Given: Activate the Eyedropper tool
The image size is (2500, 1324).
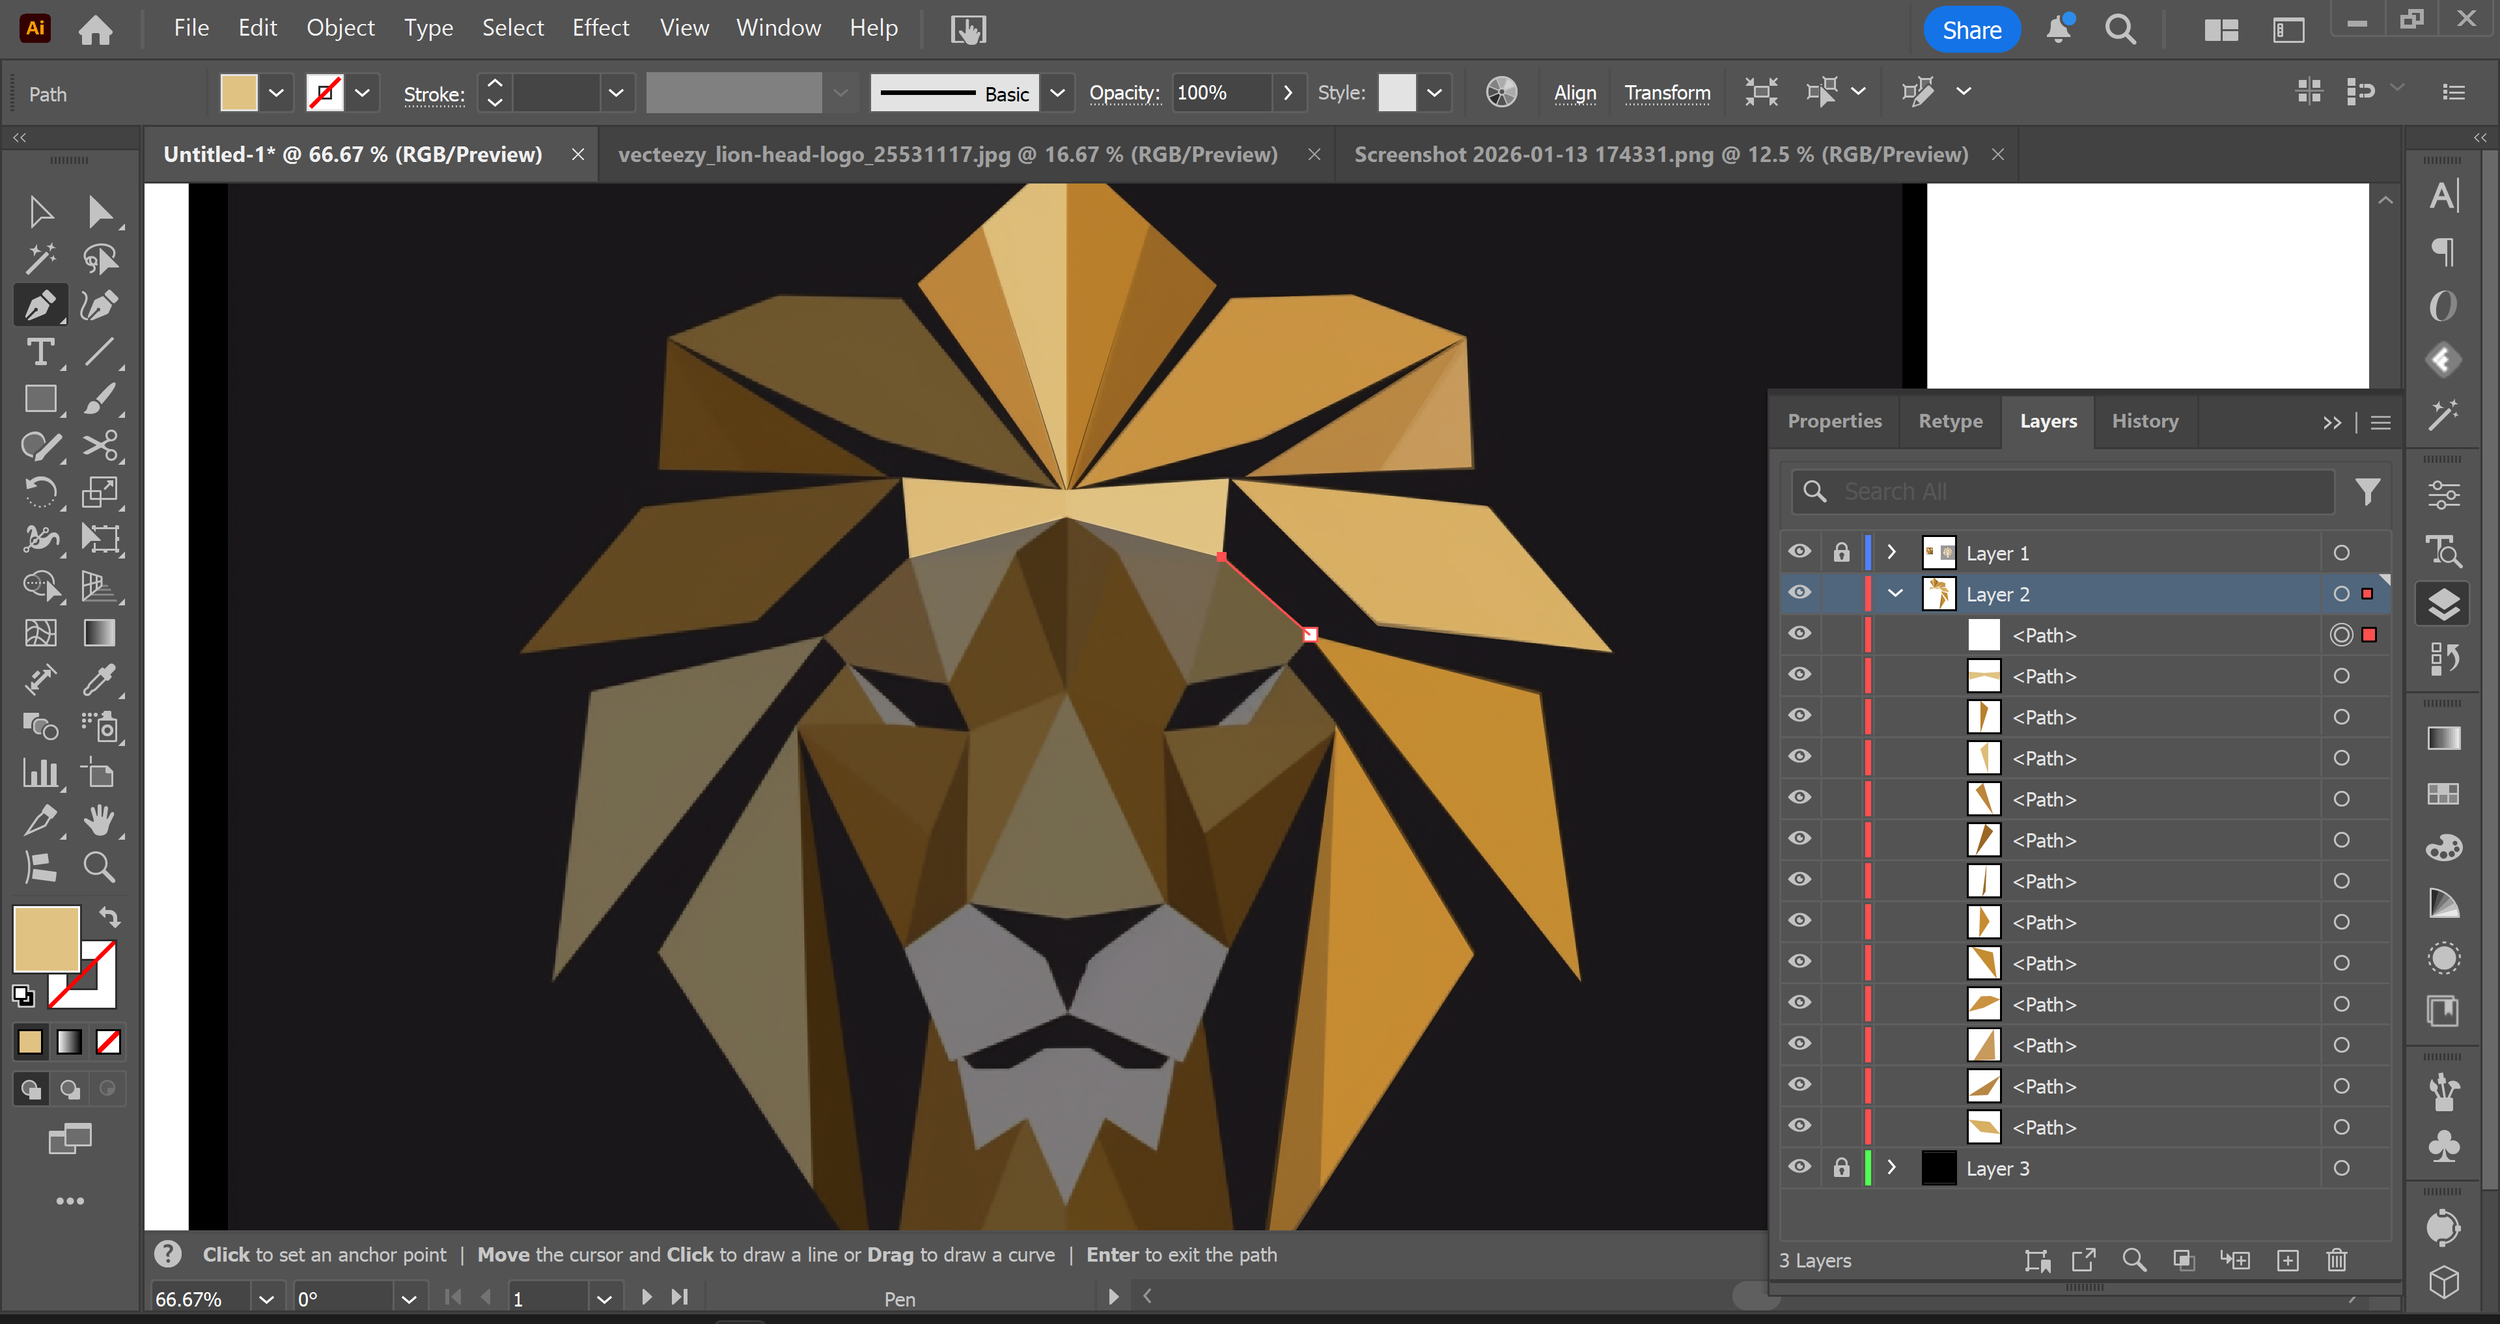Looking at the screenshot, I should coord(99,680).
